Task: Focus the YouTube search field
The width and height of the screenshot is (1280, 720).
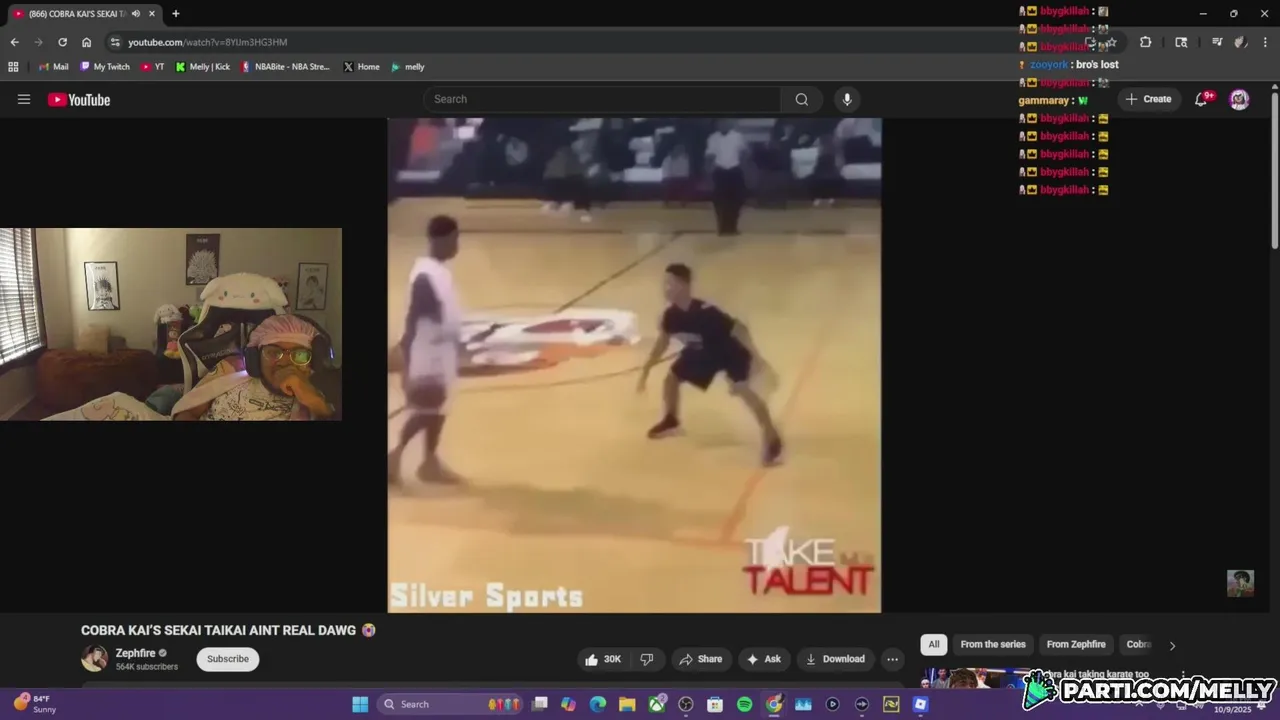Action: (x=603, y=99)
